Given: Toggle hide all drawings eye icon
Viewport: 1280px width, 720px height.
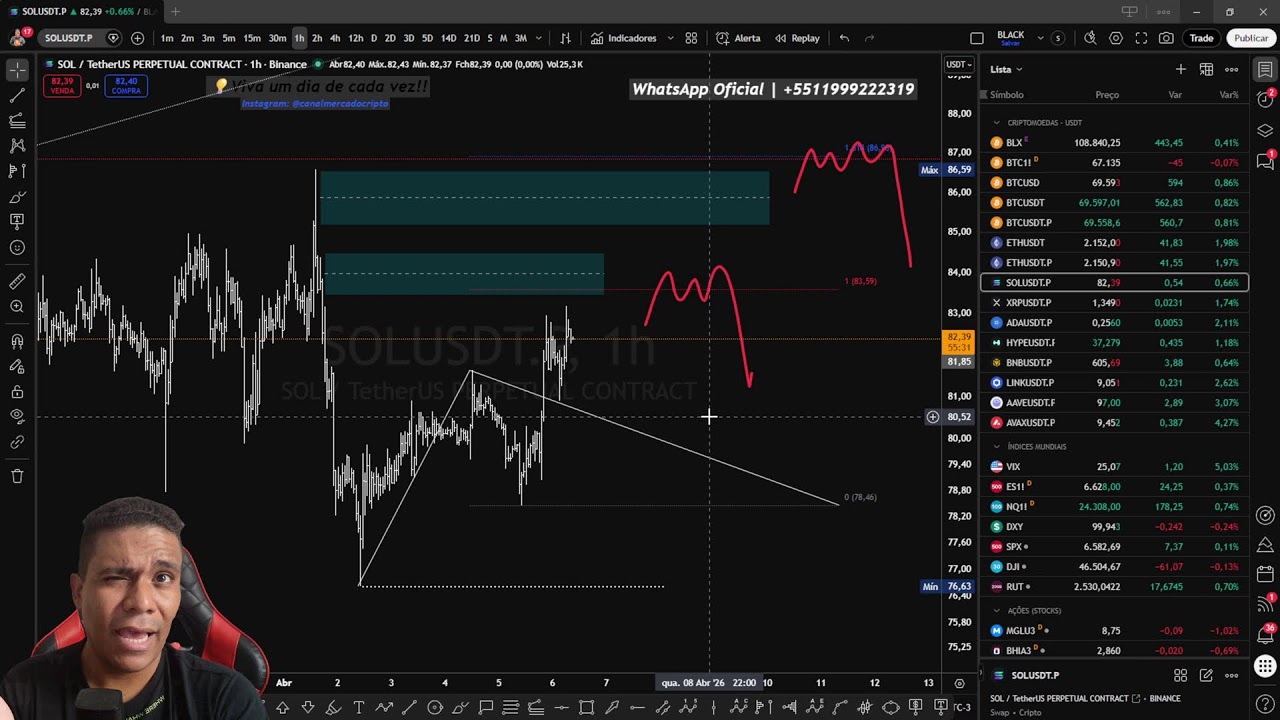Looking at the screenshot, I should click(17, 416).
